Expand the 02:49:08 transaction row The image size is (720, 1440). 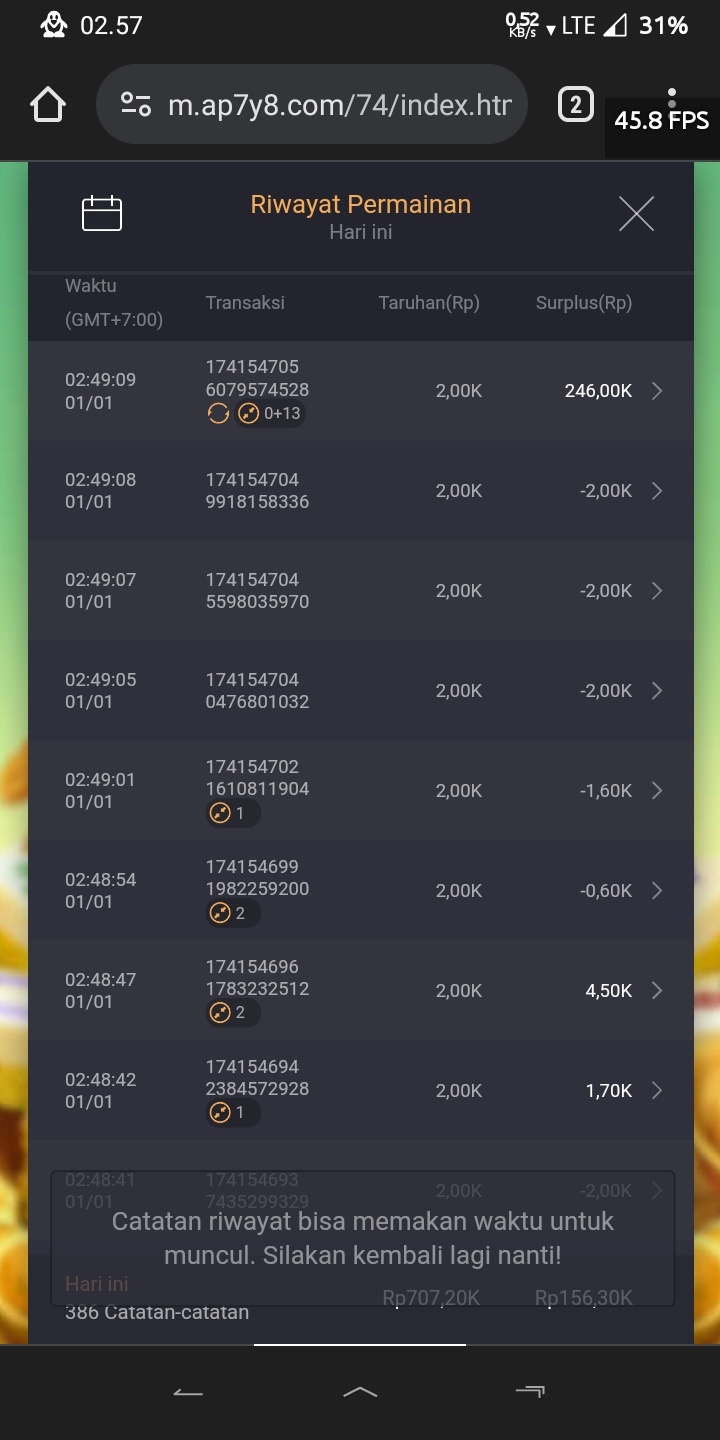click(x=657, y=491)
